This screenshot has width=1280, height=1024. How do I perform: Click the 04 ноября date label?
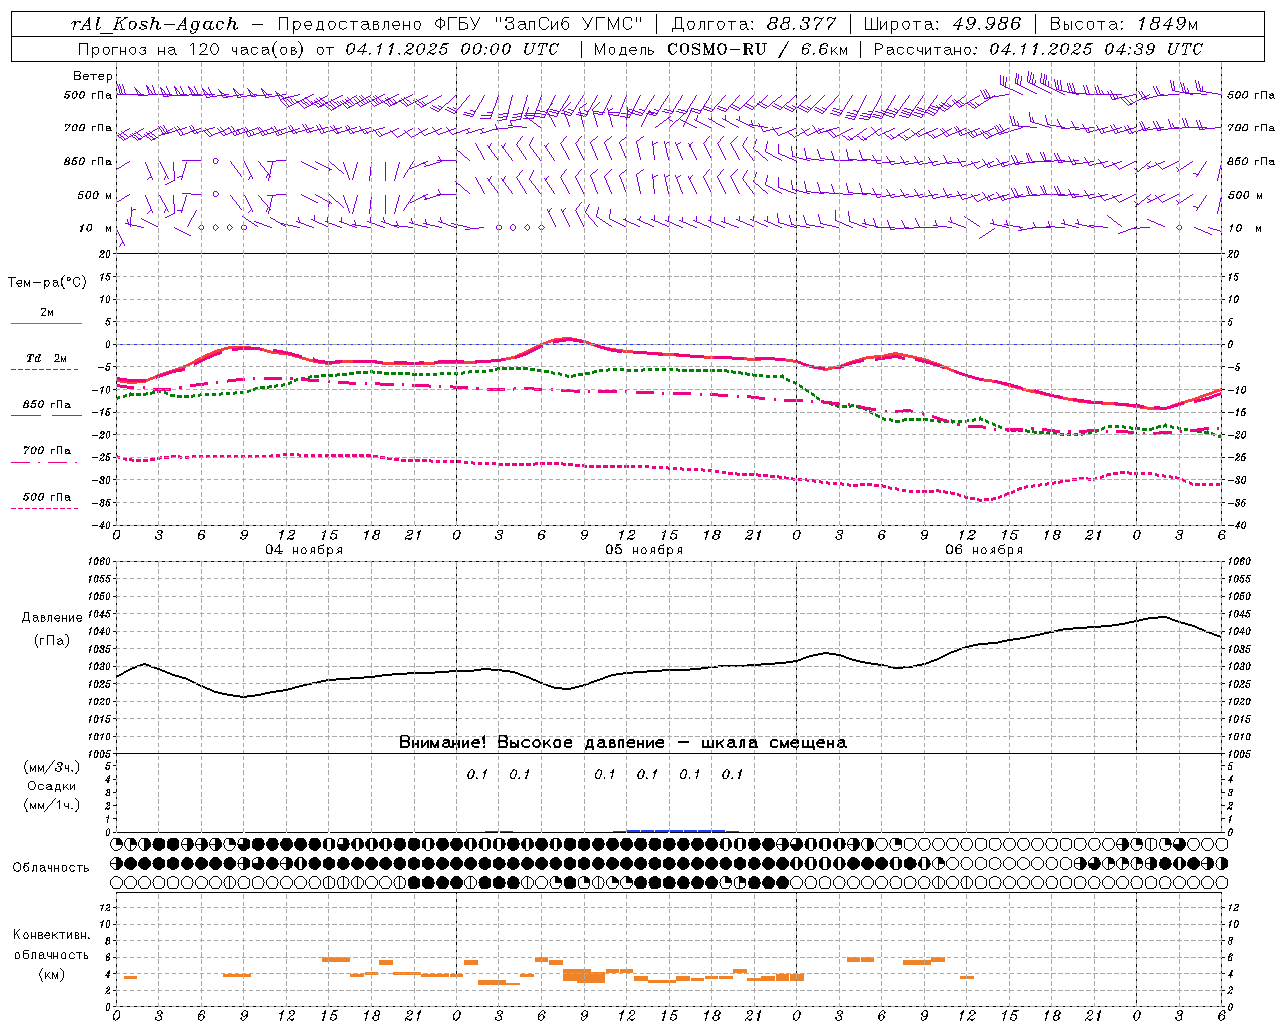304,550
